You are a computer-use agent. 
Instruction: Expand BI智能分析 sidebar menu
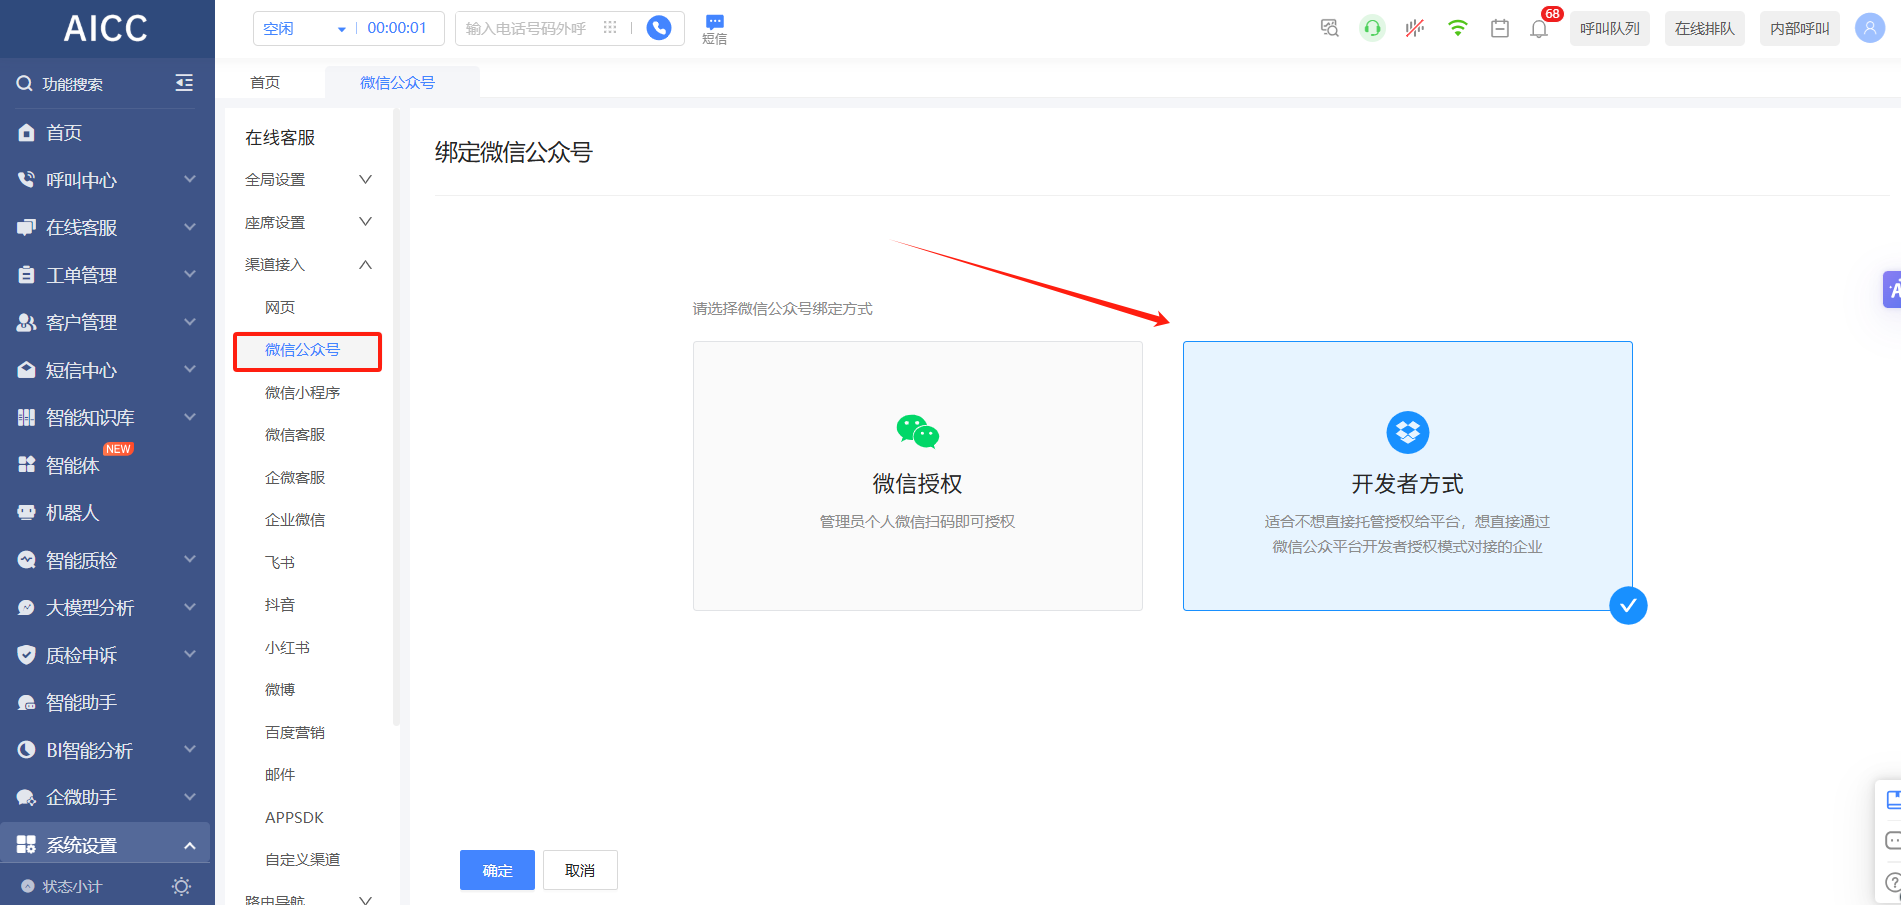(x=107, y=750)
